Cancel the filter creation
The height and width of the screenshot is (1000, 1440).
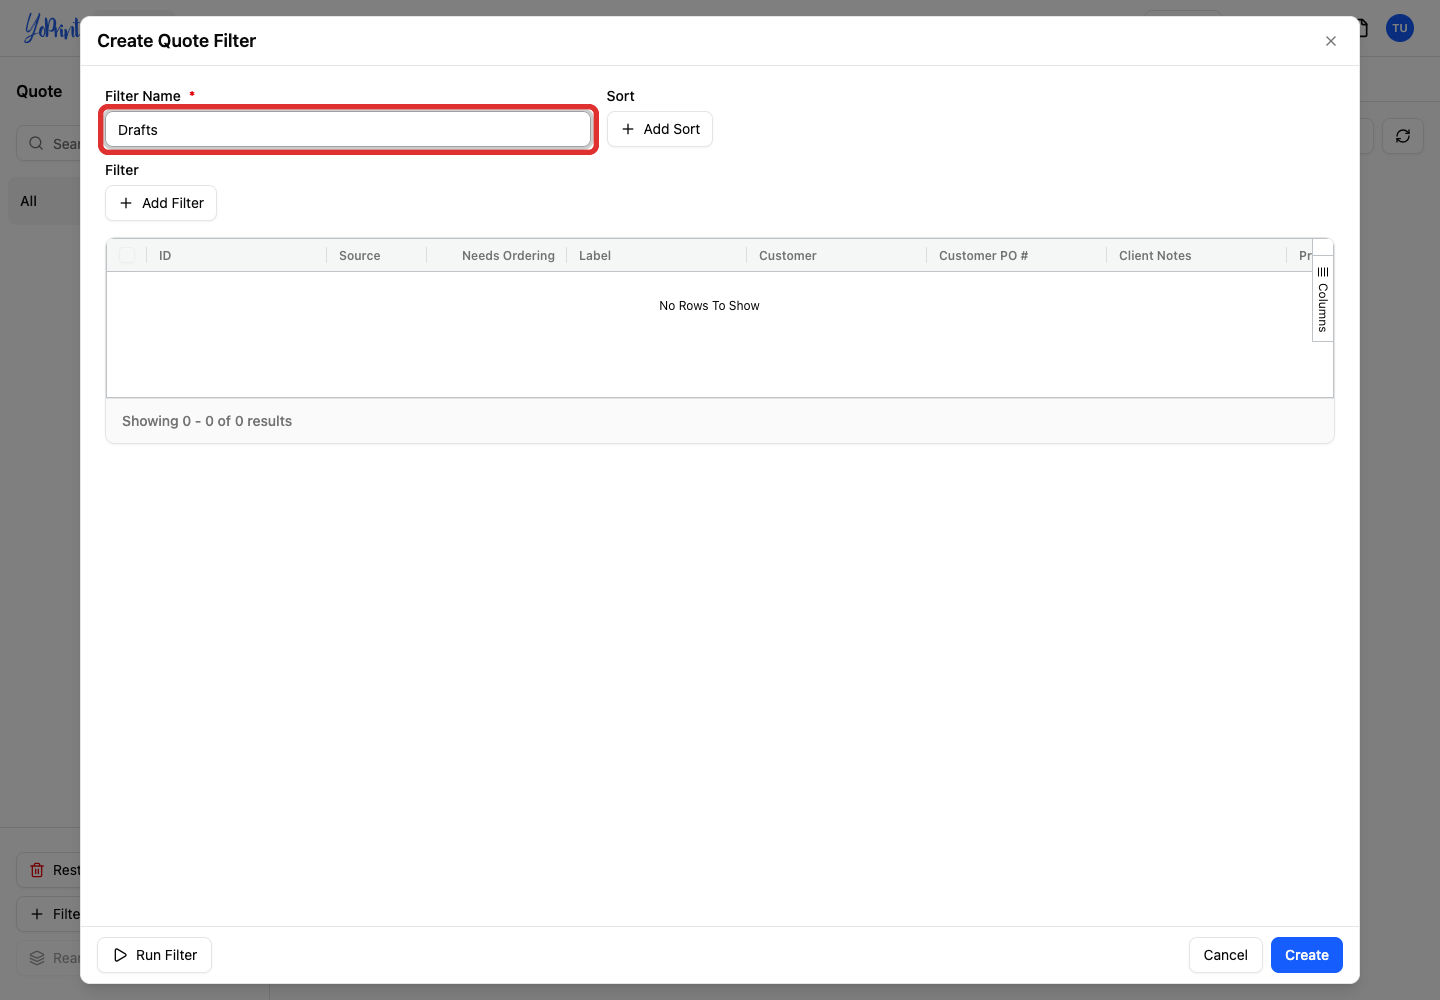click(1225, 955)
